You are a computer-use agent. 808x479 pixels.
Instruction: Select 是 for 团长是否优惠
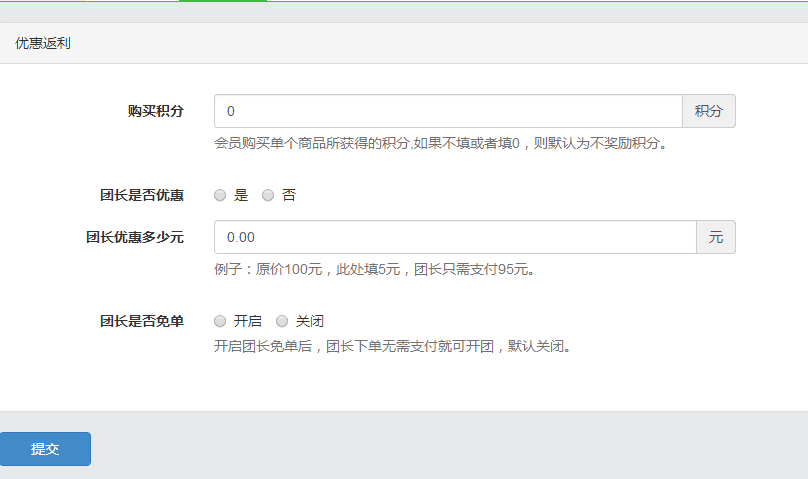tap(220, 195)
